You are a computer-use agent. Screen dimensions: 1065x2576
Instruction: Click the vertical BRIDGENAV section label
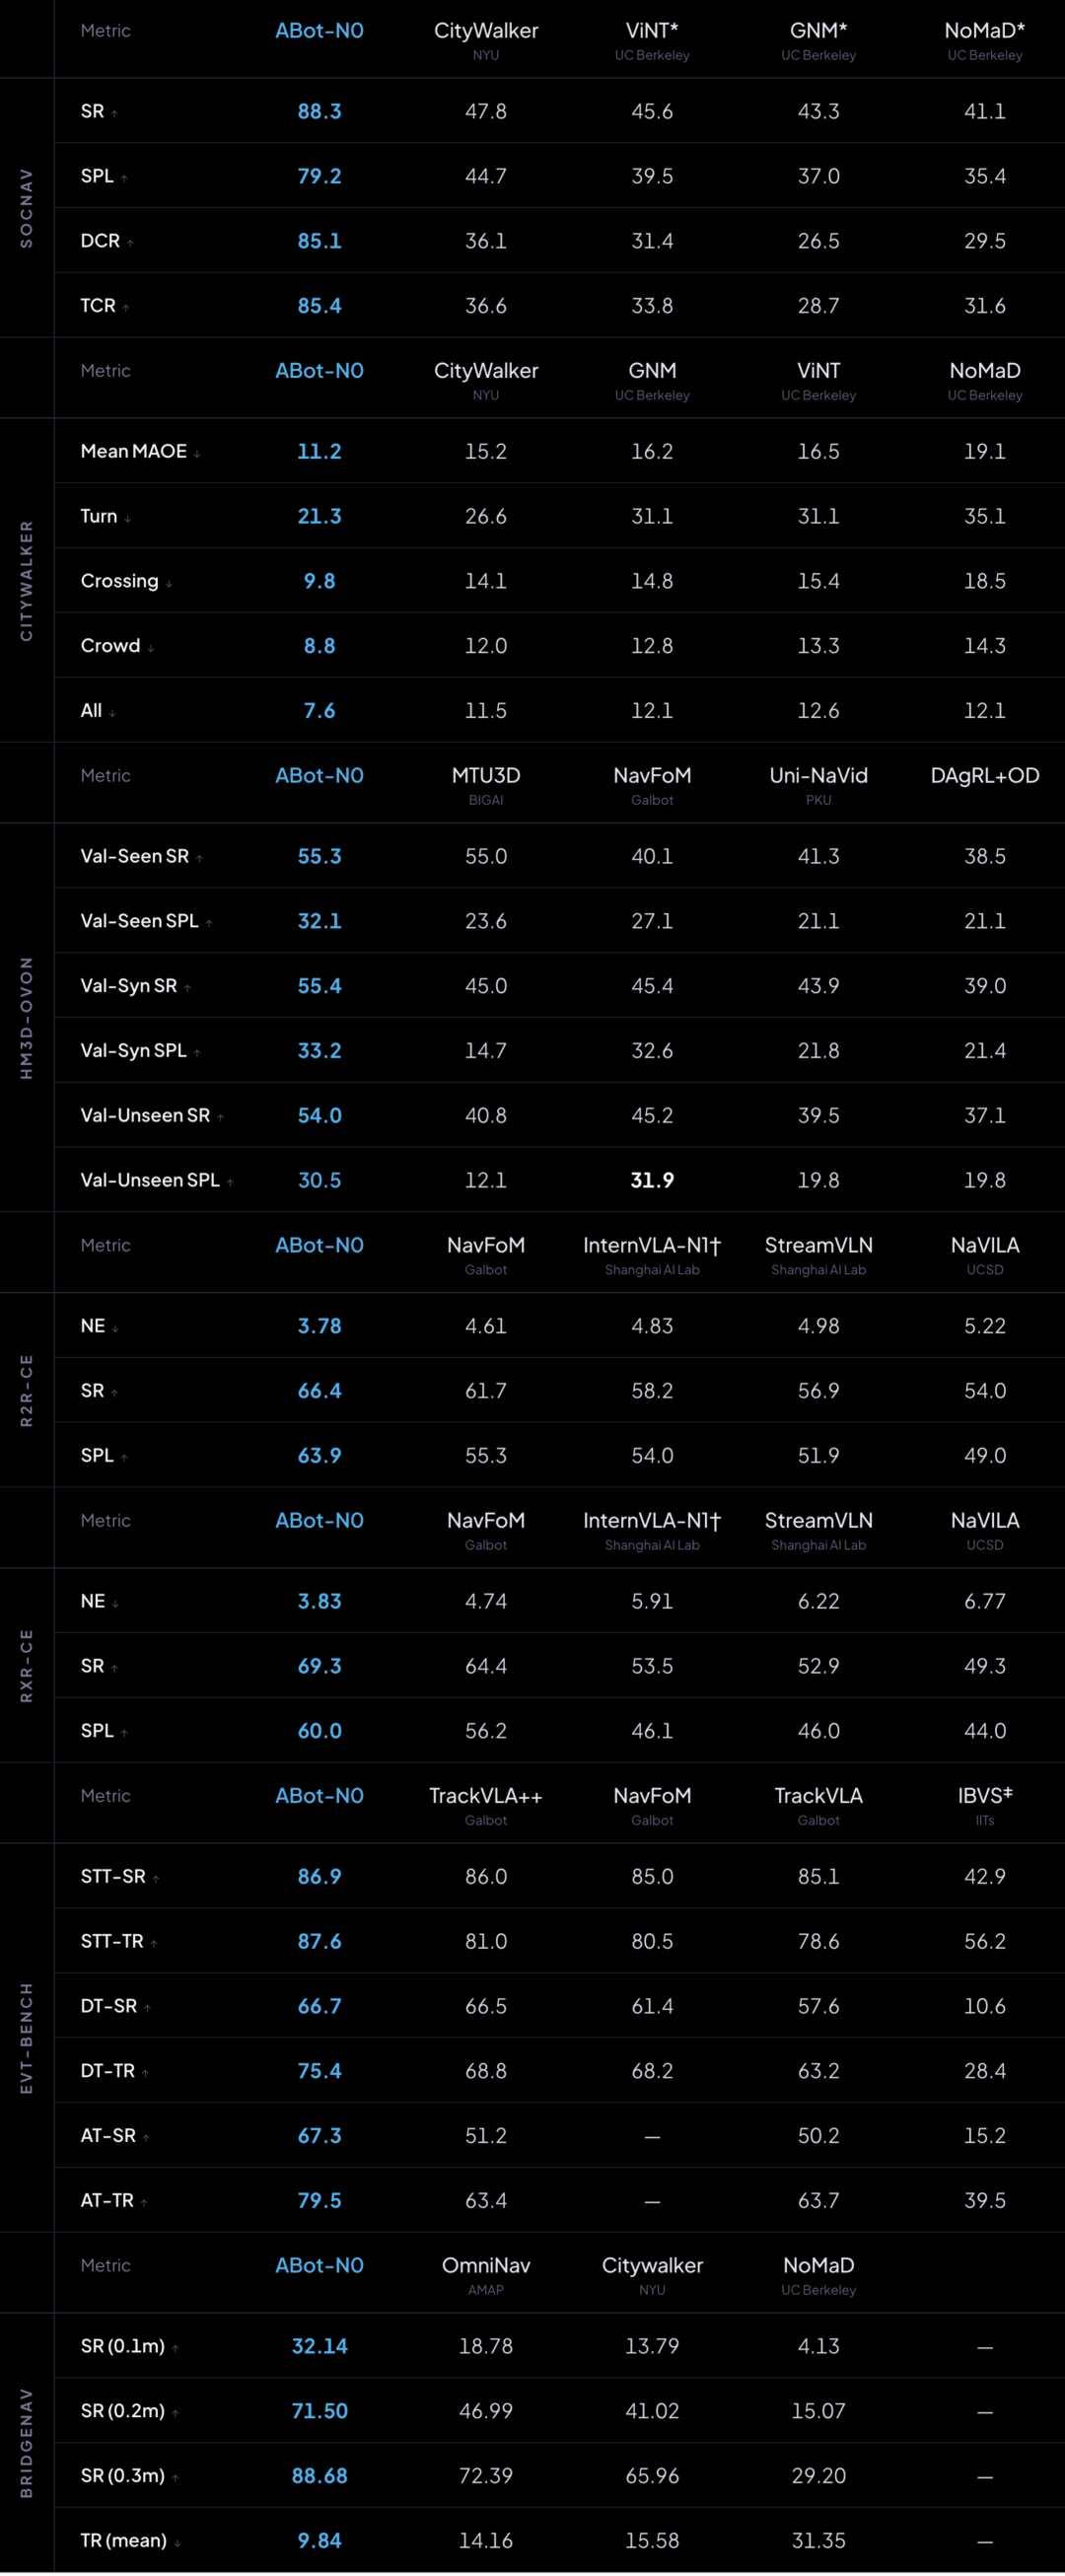[27, 2443]
